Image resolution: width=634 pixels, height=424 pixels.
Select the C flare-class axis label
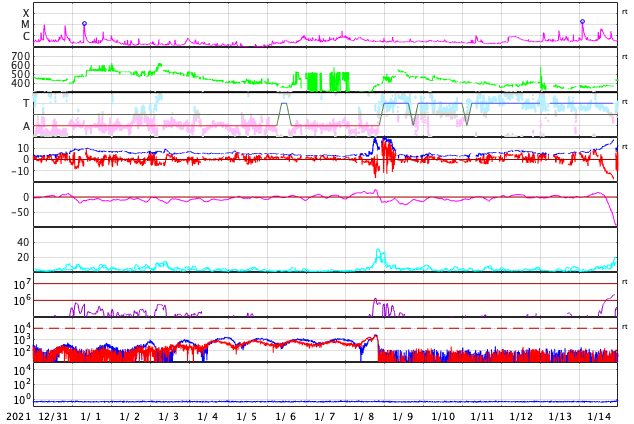tap(26, 36)
